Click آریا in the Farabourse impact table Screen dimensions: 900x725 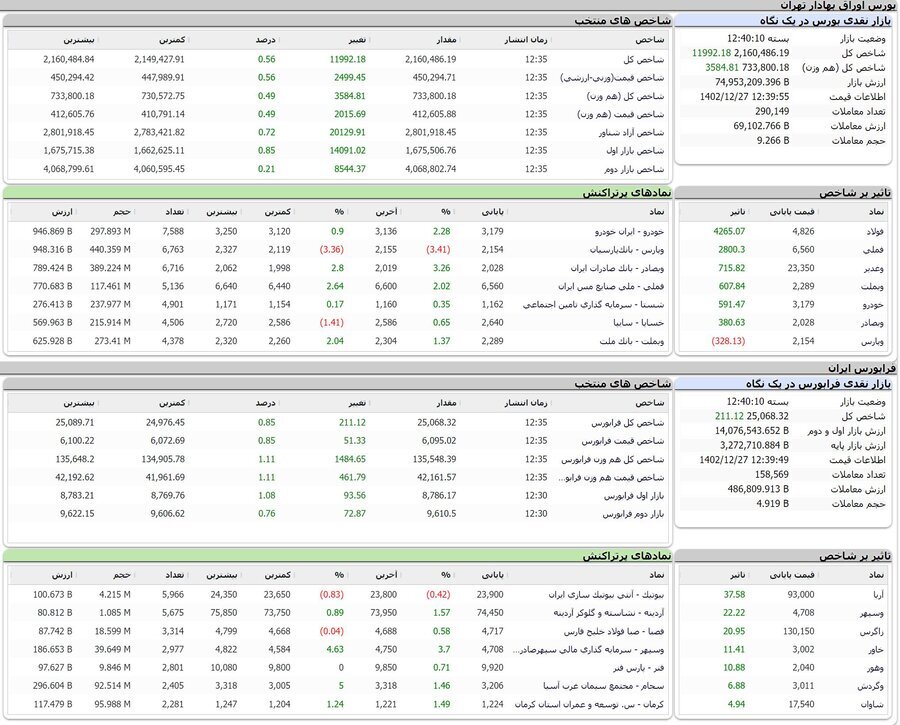coord(876,595)
